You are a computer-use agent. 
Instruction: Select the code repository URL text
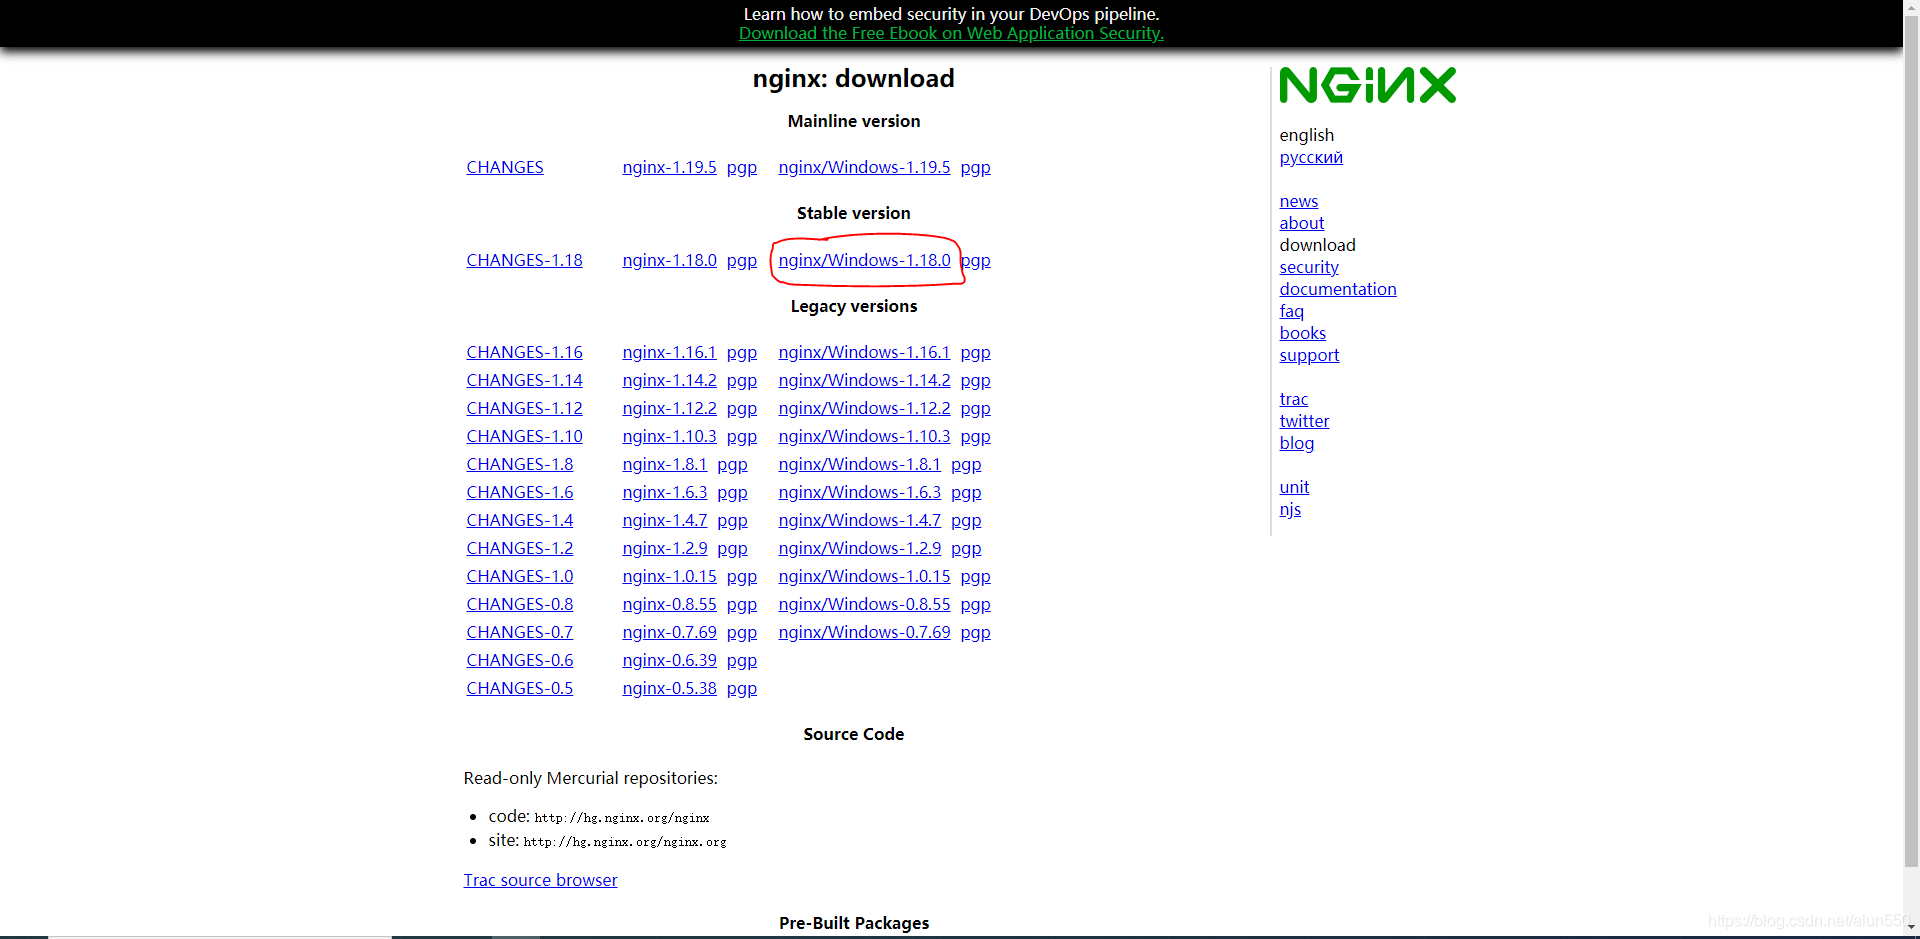tap(622, 818)
